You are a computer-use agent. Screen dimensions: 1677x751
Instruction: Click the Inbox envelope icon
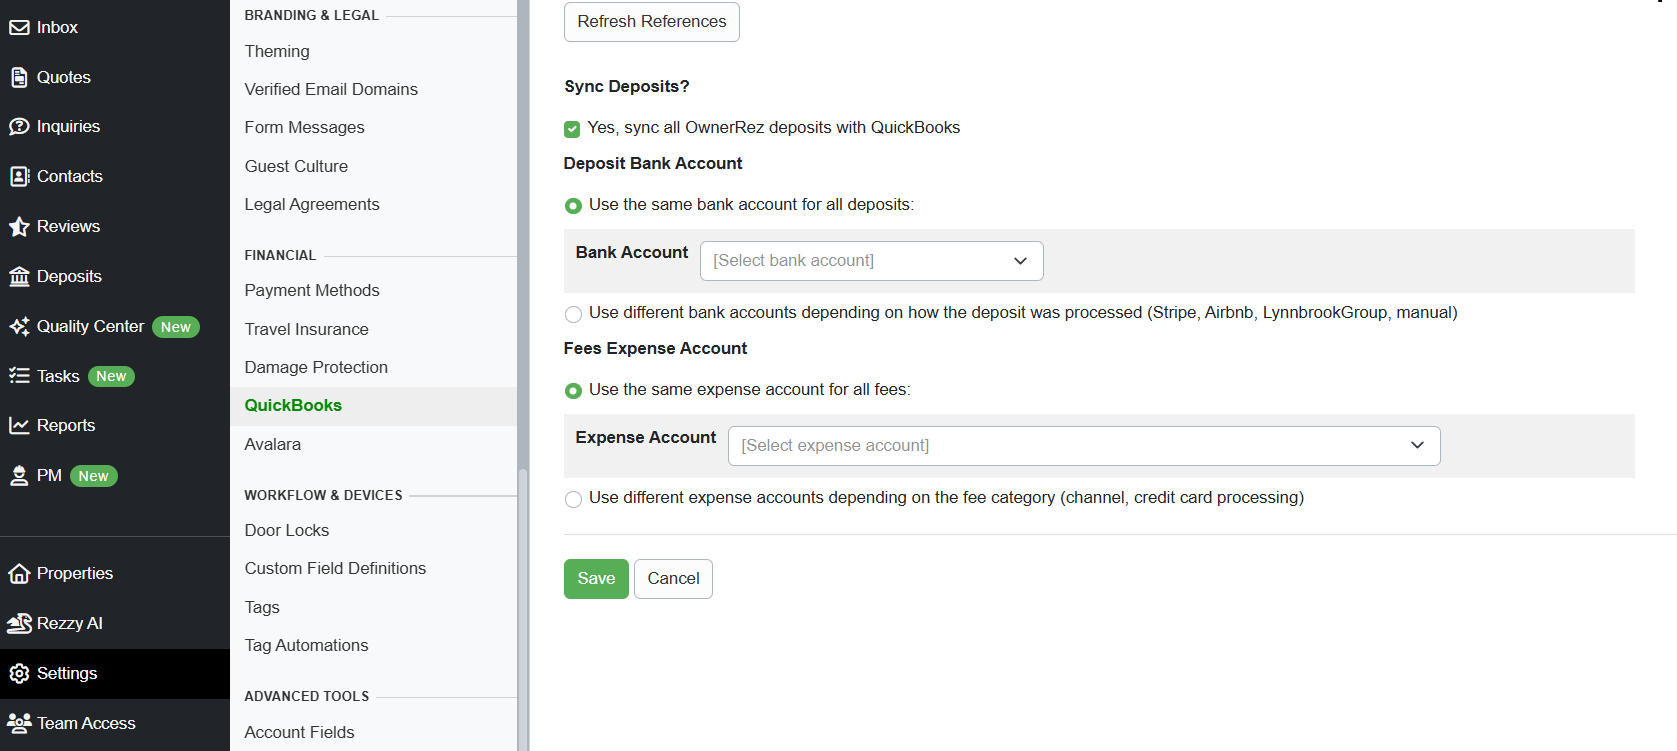[19, 28]
